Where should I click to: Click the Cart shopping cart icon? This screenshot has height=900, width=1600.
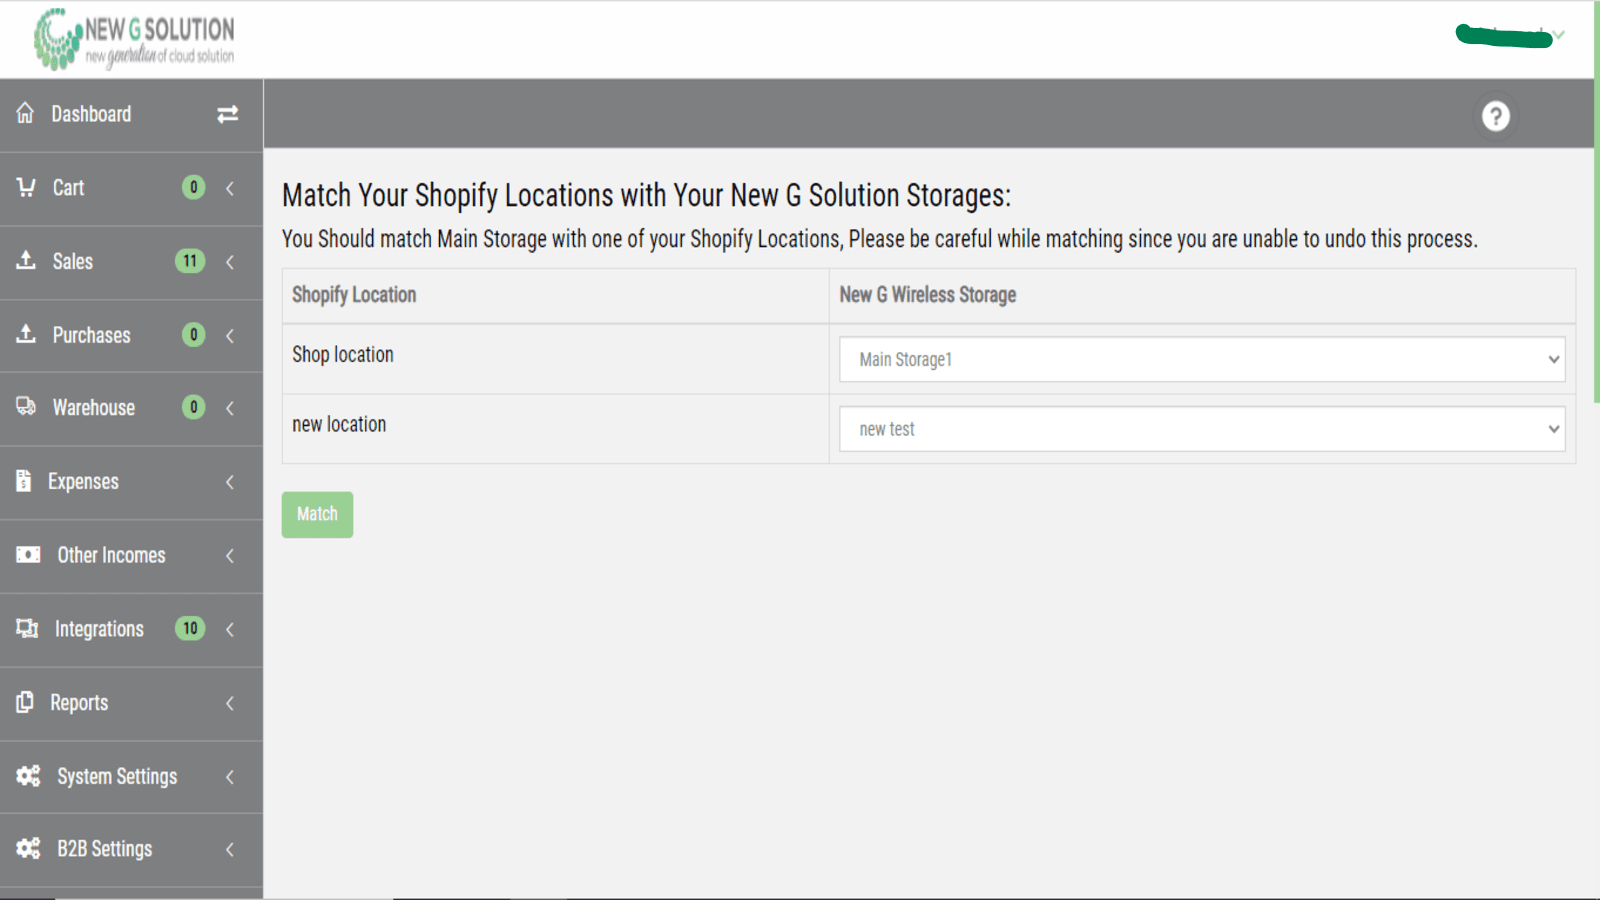pos(26,187)
